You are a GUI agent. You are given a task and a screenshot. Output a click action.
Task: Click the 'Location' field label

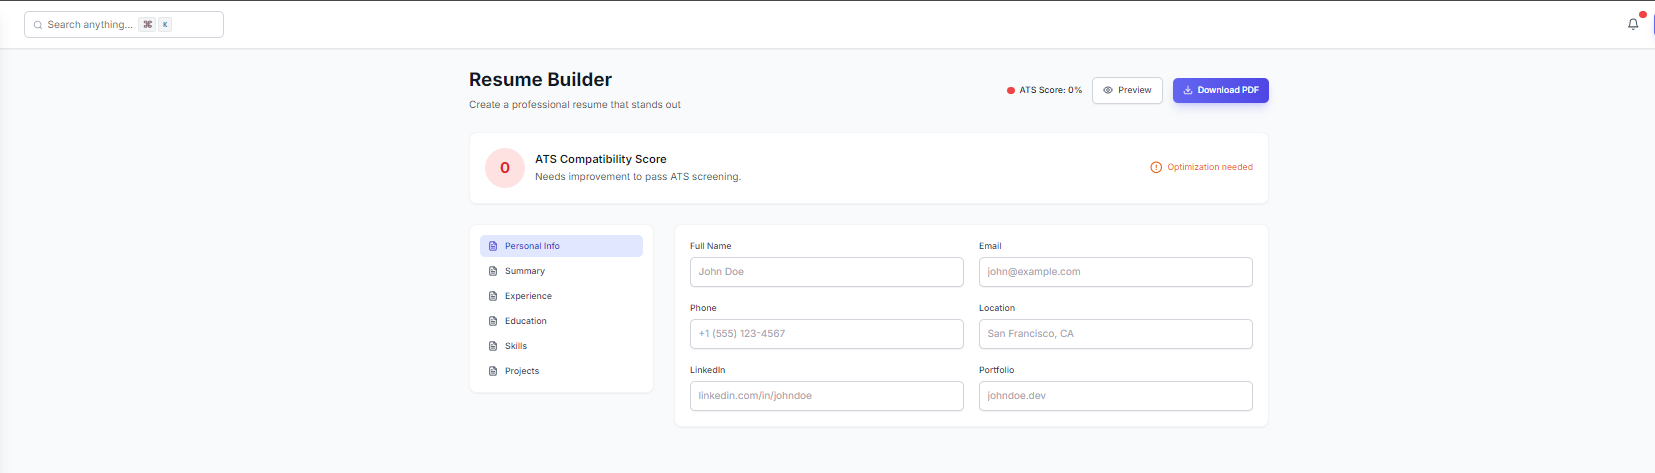click(997, 308)
